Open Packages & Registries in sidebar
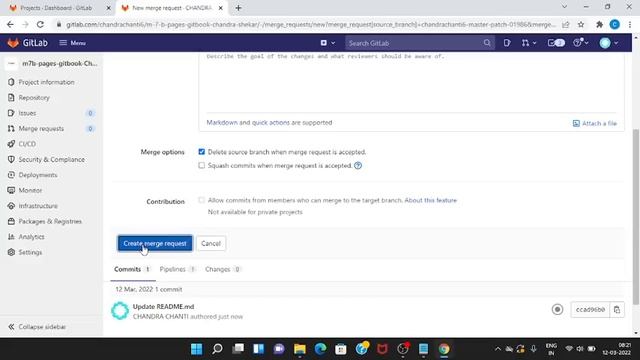The image size is (640, 360). [50, 222]
